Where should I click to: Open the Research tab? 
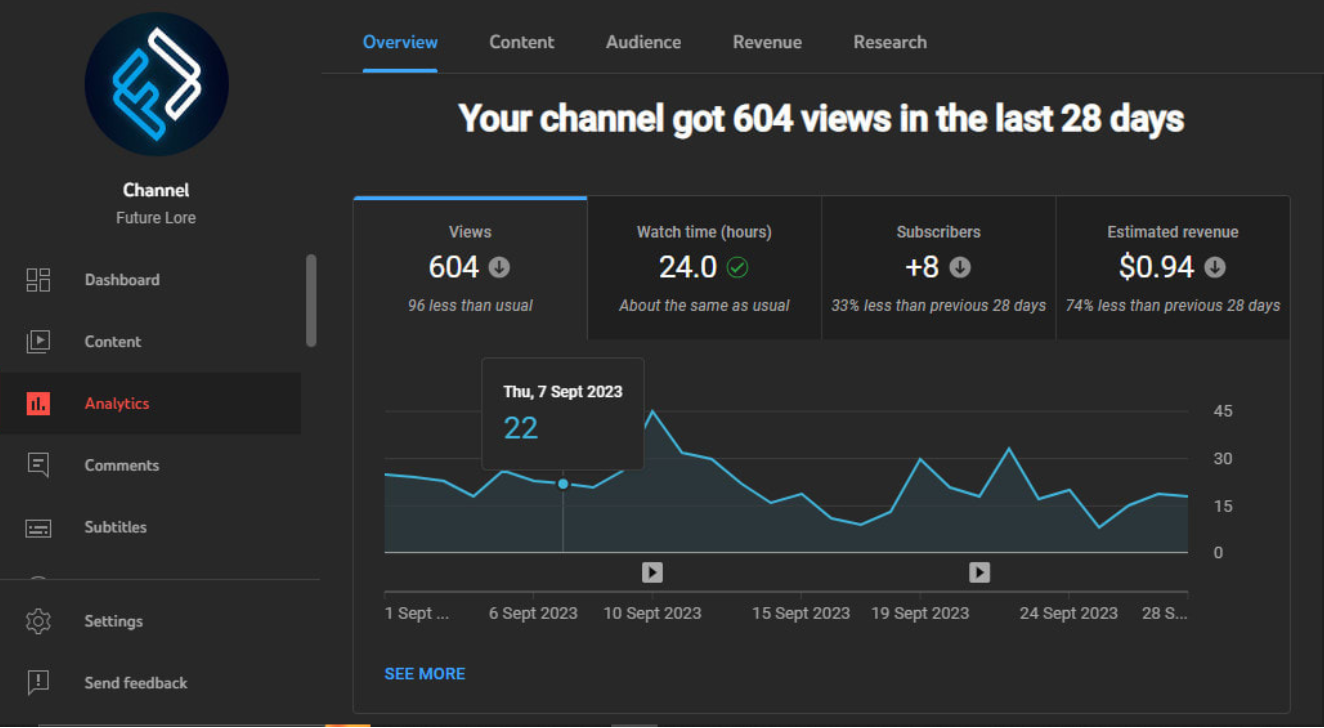click(889, 42)
